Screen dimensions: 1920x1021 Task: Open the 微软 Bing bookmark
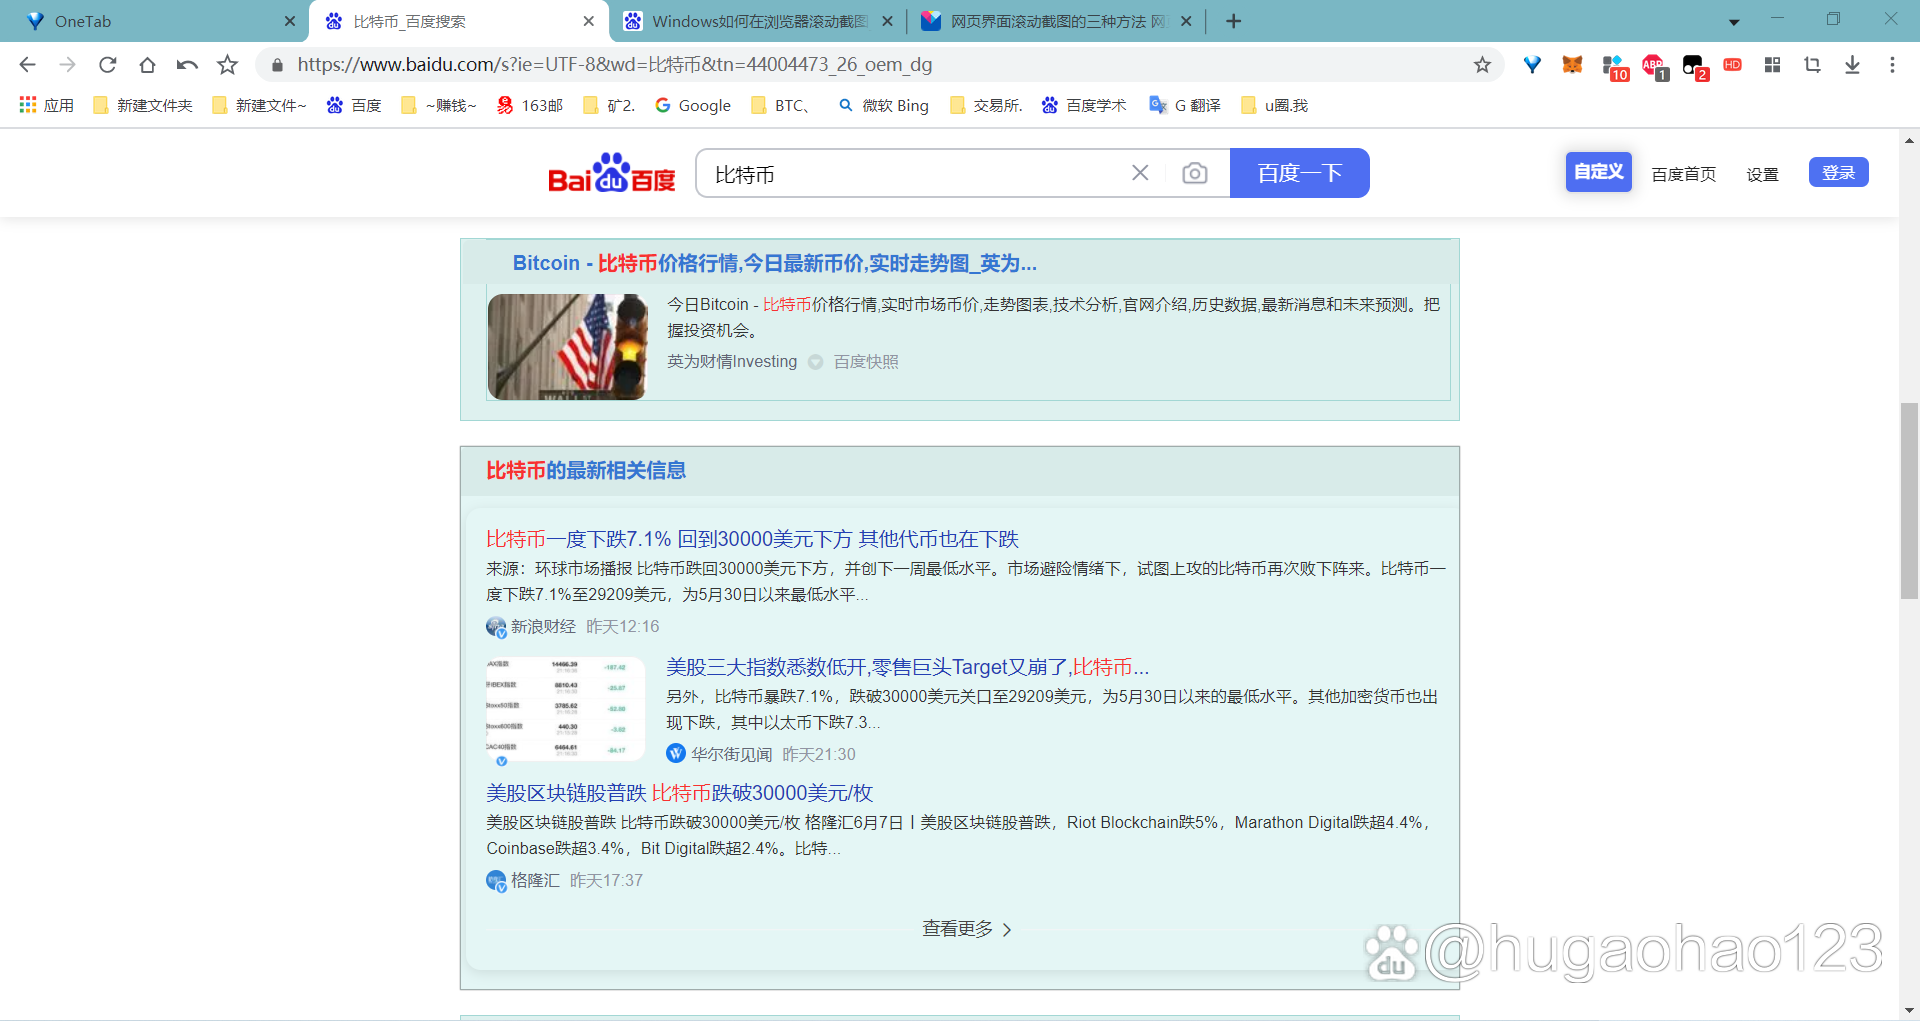(883, 105)
